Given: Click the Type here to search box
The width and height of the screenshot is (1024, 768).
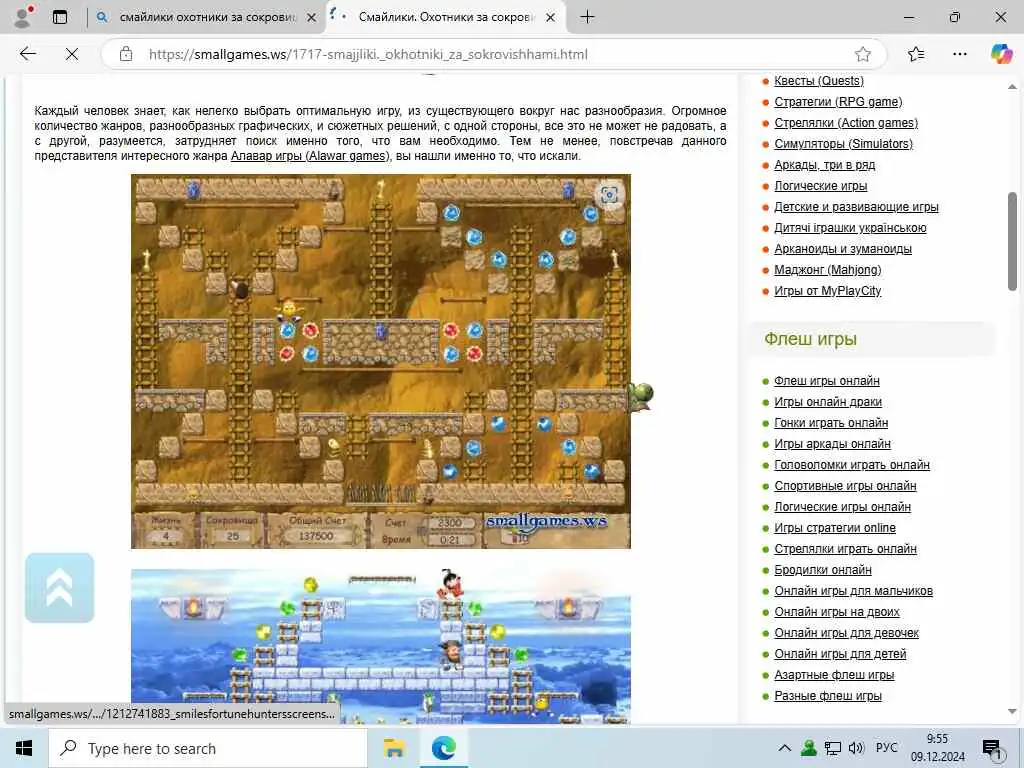Looking at the screenshot, I should 208,748.
